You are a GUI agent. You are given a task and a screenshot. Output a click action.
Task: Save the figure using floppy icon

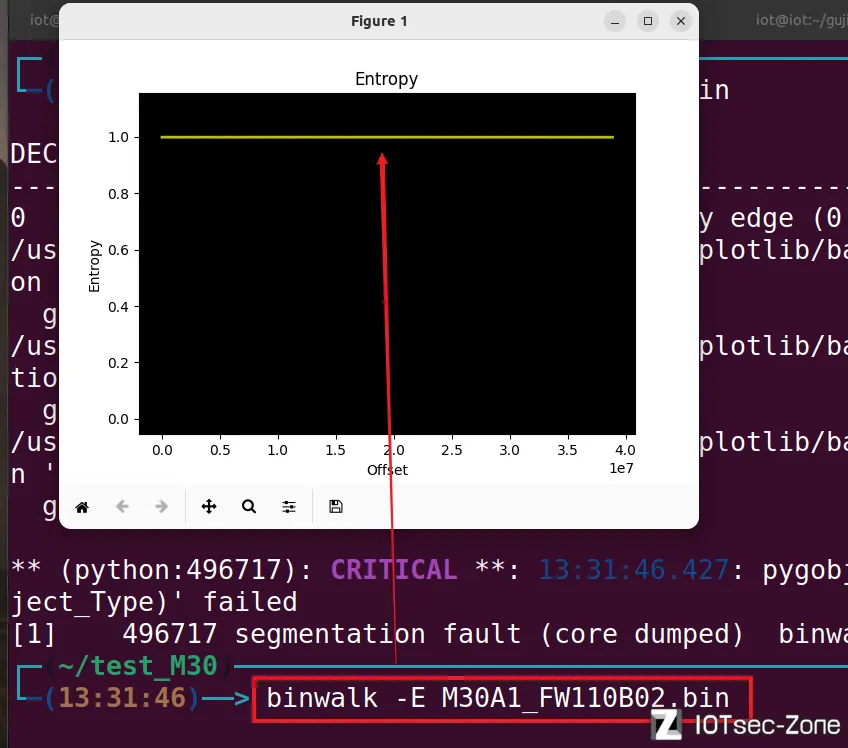(336, 507)
